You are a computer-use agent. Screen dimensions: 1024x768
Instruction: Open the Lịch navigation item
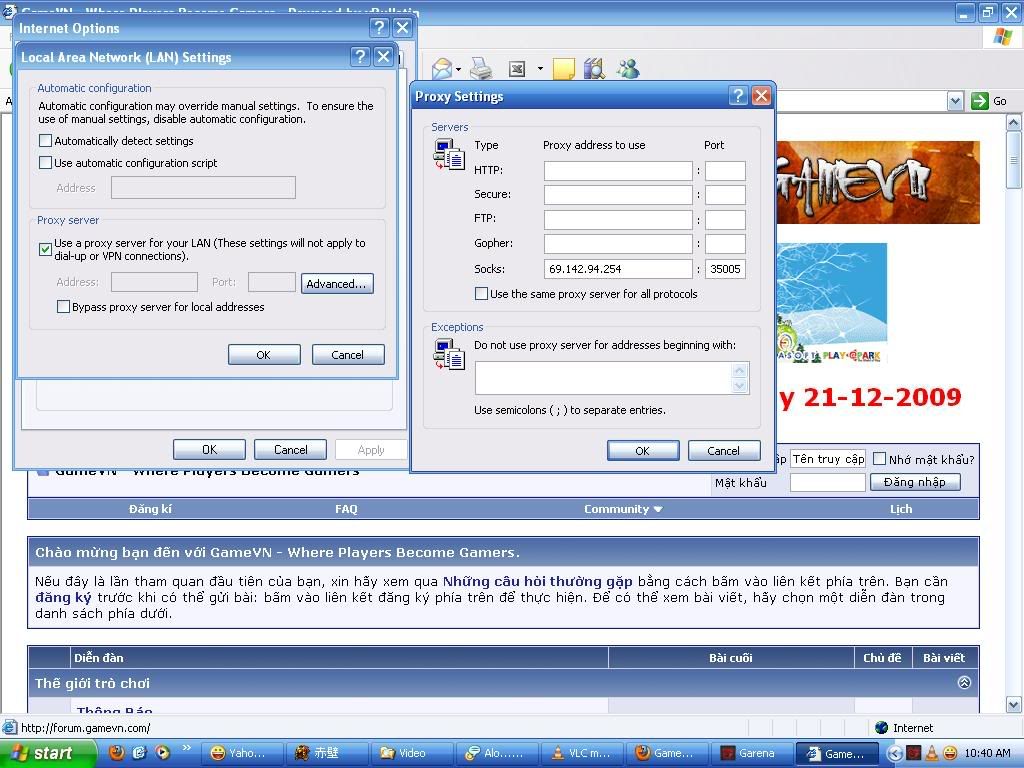(x=901, y=509)
